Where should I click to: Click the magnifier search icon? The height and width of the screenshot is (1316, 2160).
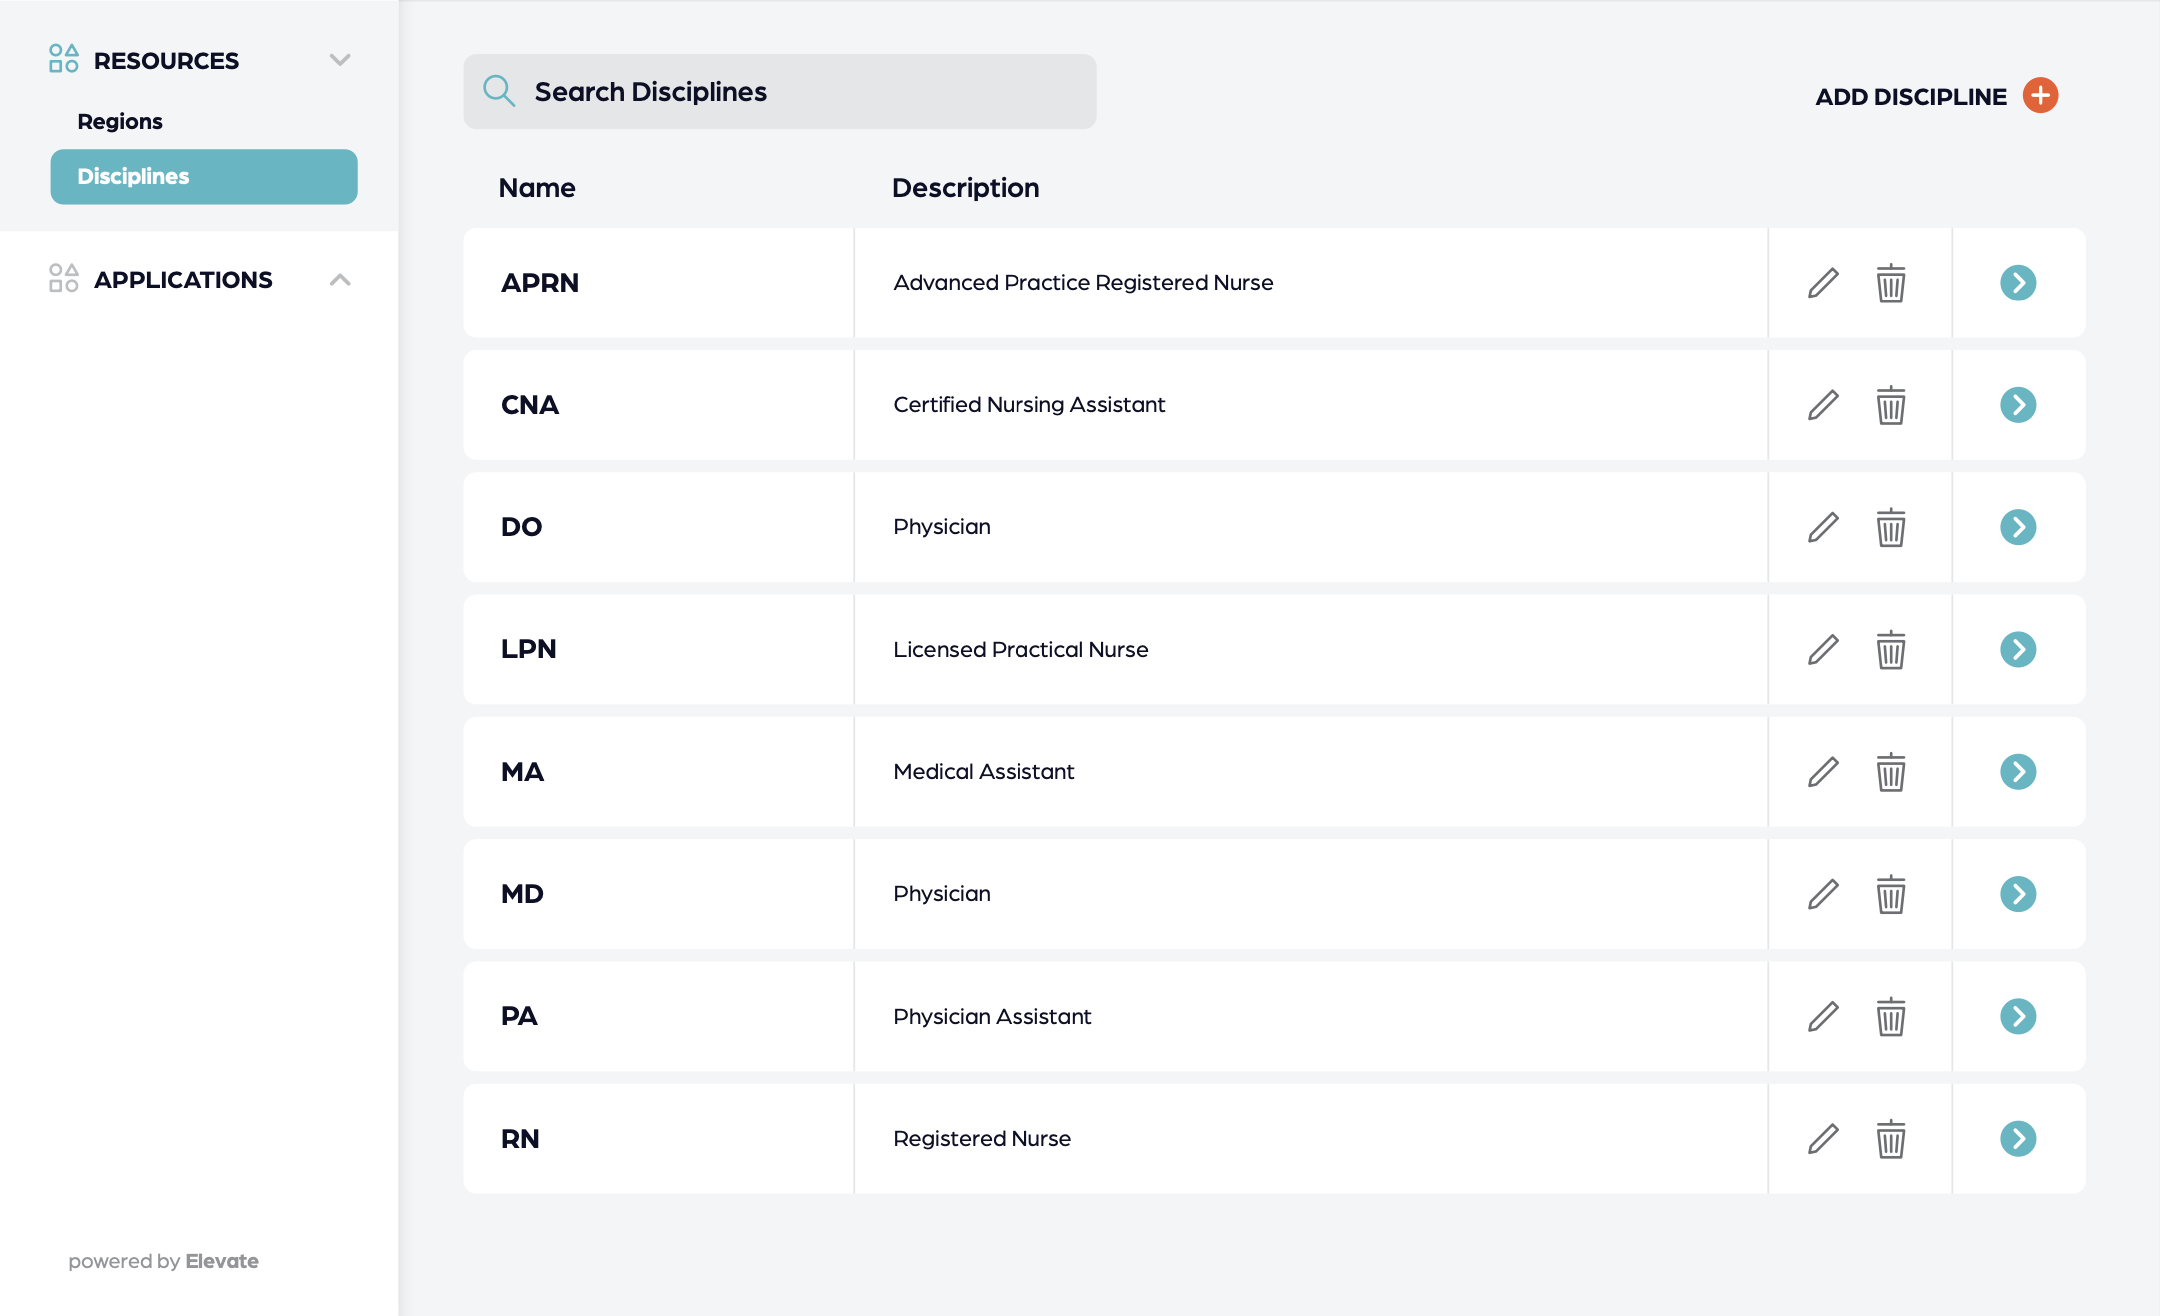[499, 91]
